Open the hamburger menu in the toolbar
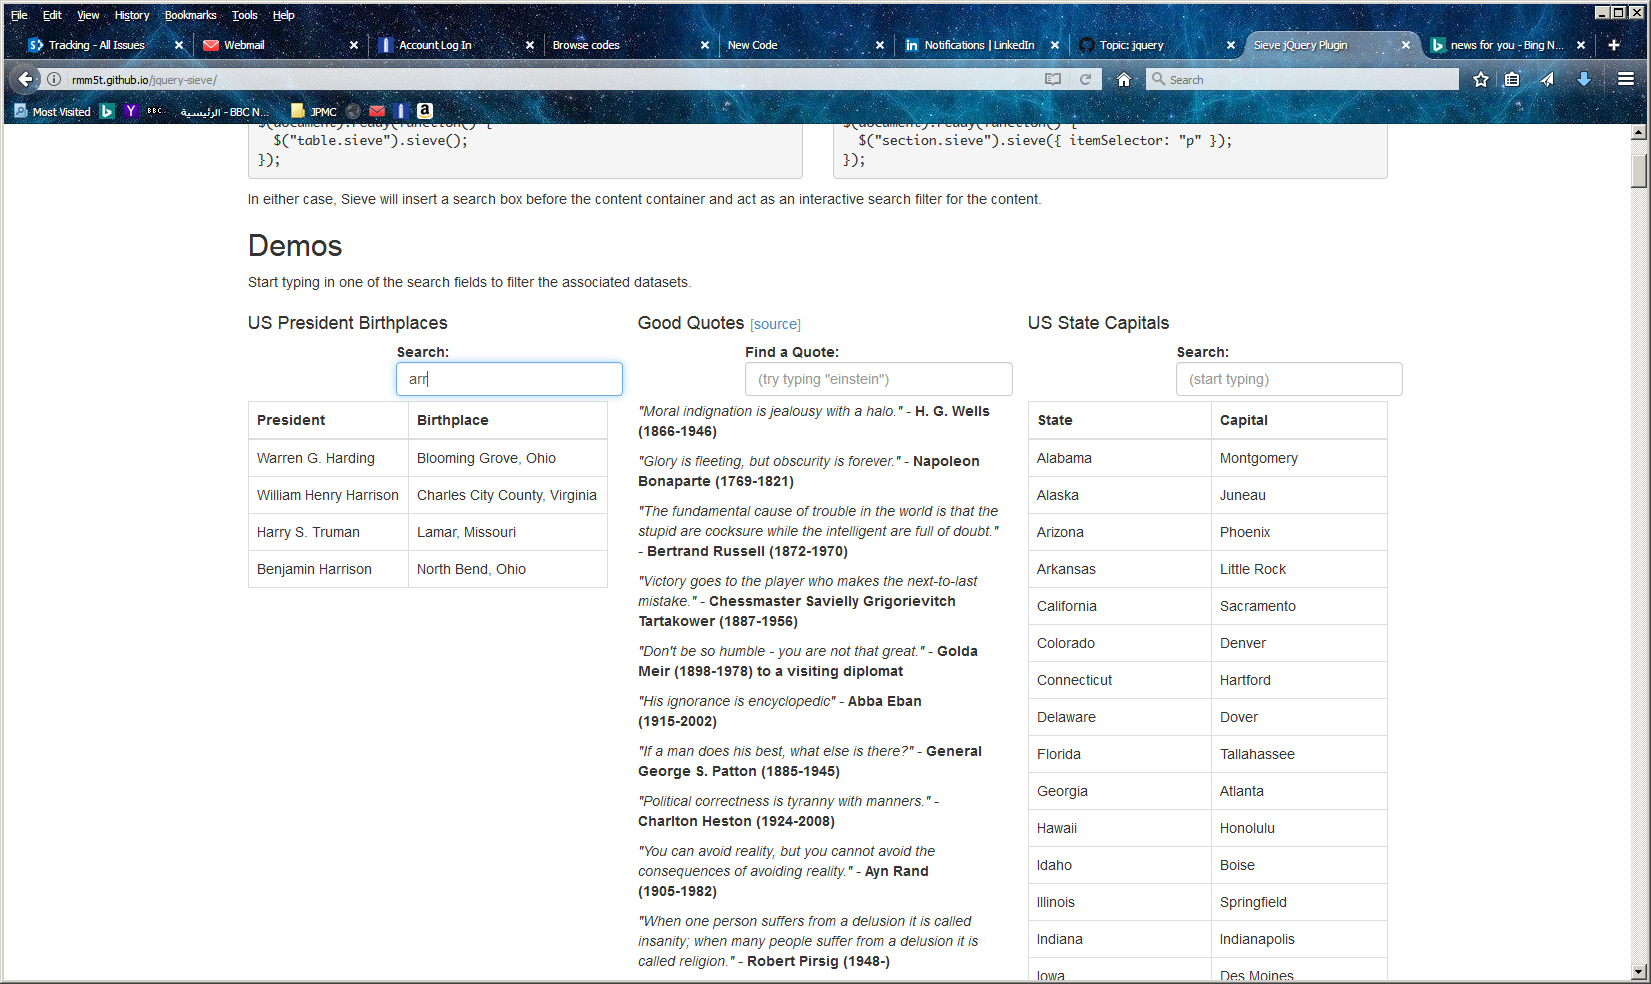Viewport: 1651px width, 984px height. (1626, 79)
